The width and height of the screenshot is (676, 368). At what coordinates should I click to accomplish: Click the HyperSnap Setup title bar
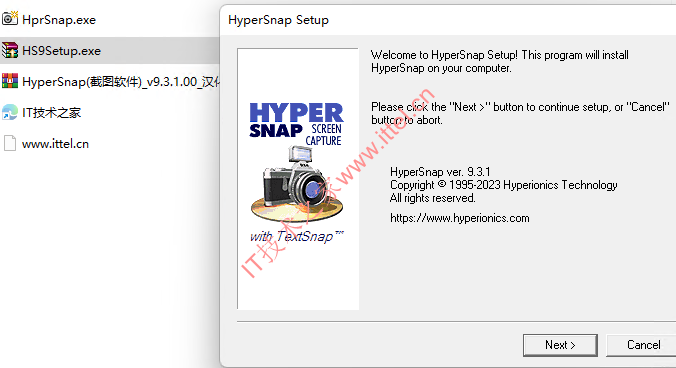[x=448, y=20]
